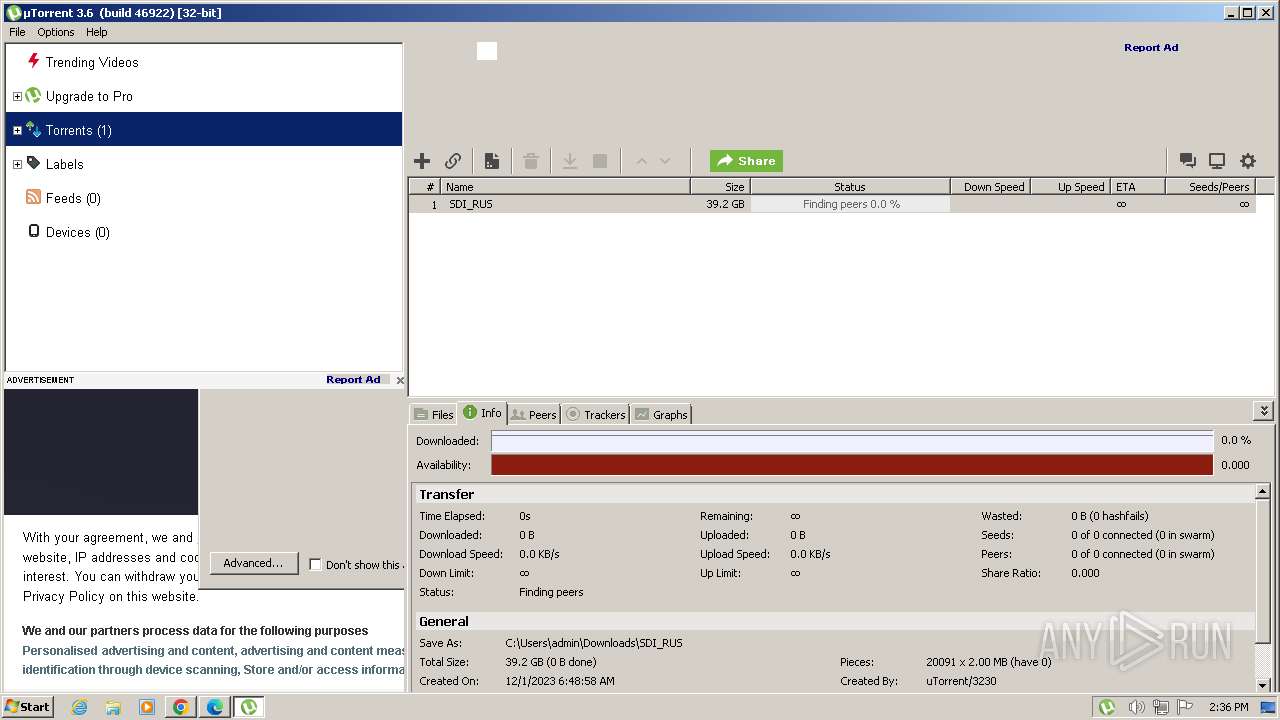Select Upgrade to Pro in sidebar
Viewport: 1280px width, 720px height.
click(89, 96)
